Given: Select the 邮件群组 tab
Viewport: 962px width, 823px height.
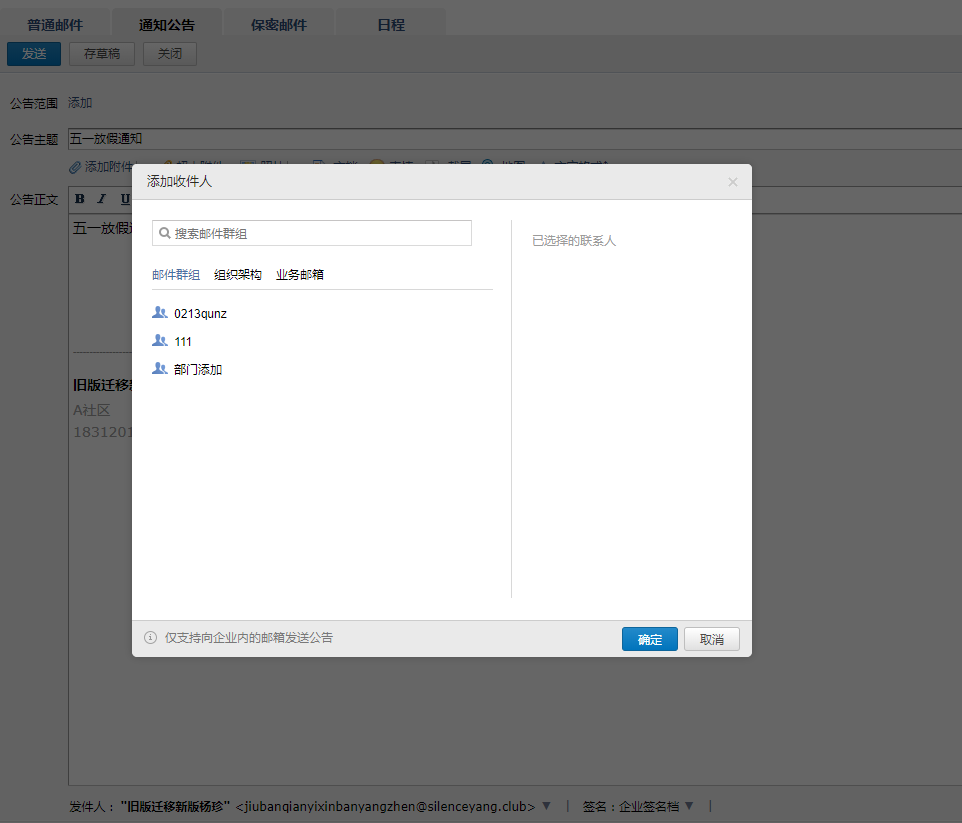Looking at the screenshot, I should [176, 275].
